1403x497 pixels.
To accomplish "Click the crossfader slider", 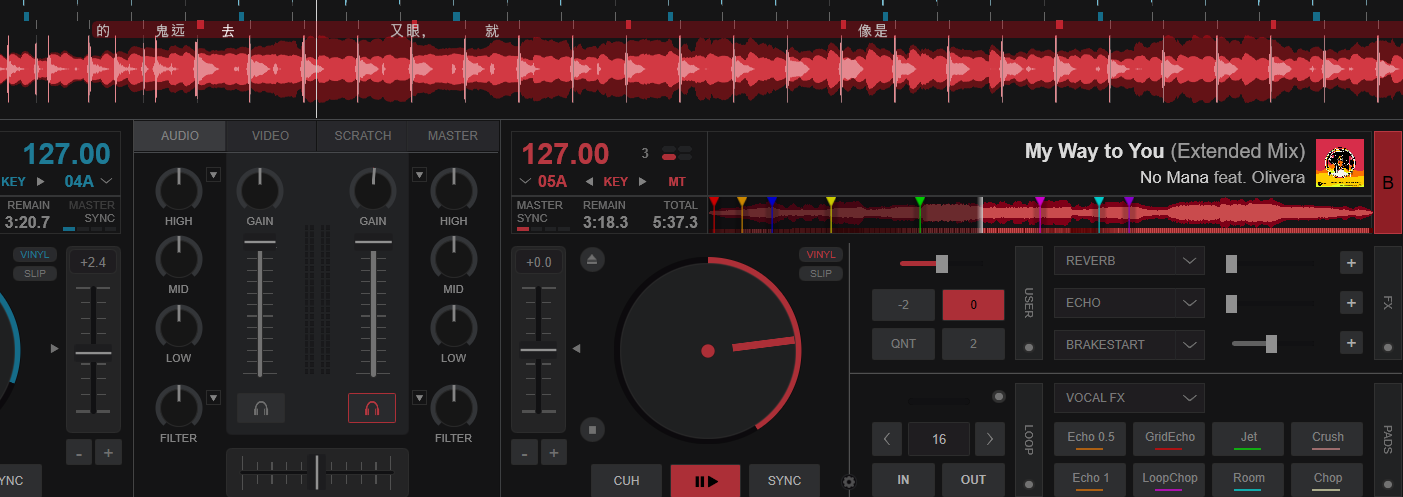I will click(x=318, y=470).
